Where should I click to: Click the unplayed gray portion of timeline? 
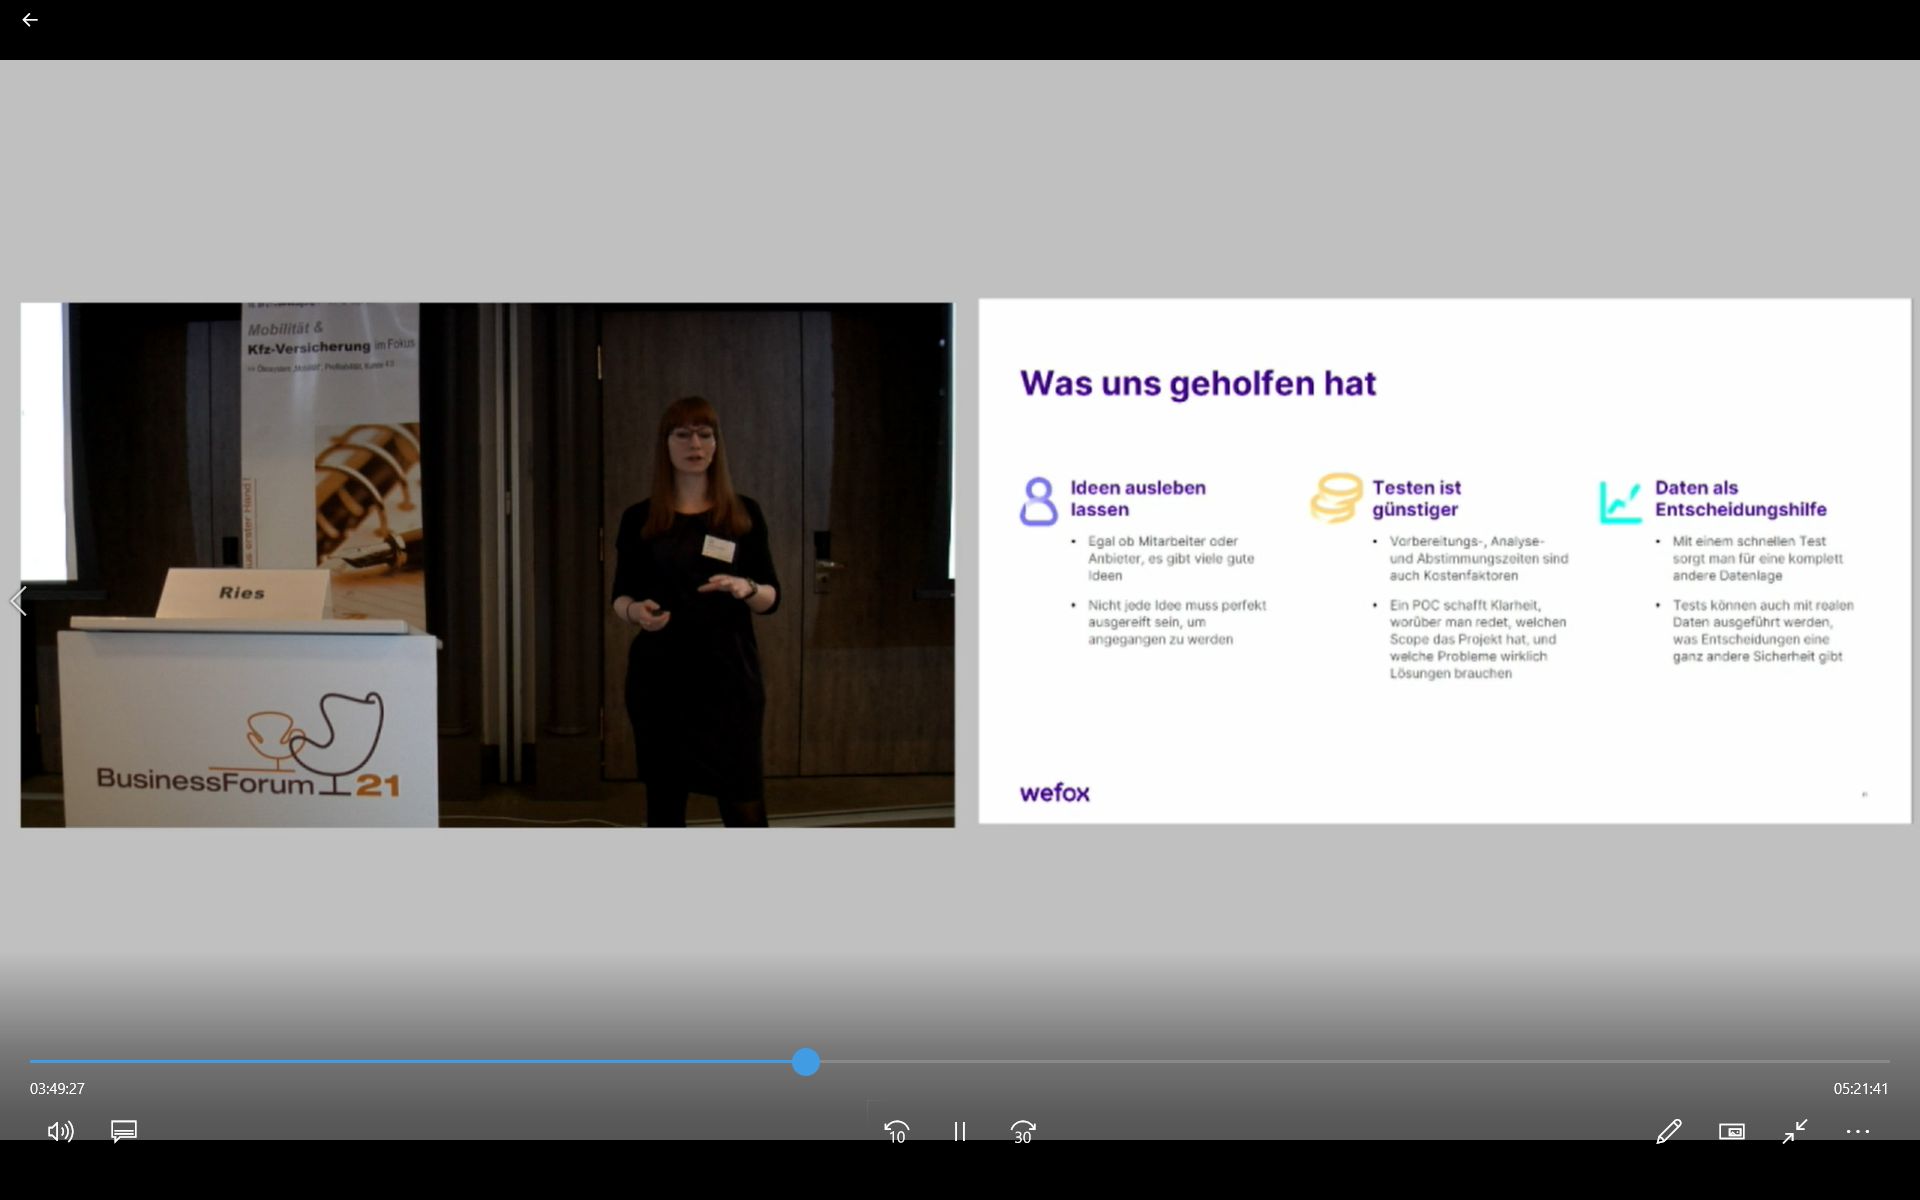tap(1350, 1061)
